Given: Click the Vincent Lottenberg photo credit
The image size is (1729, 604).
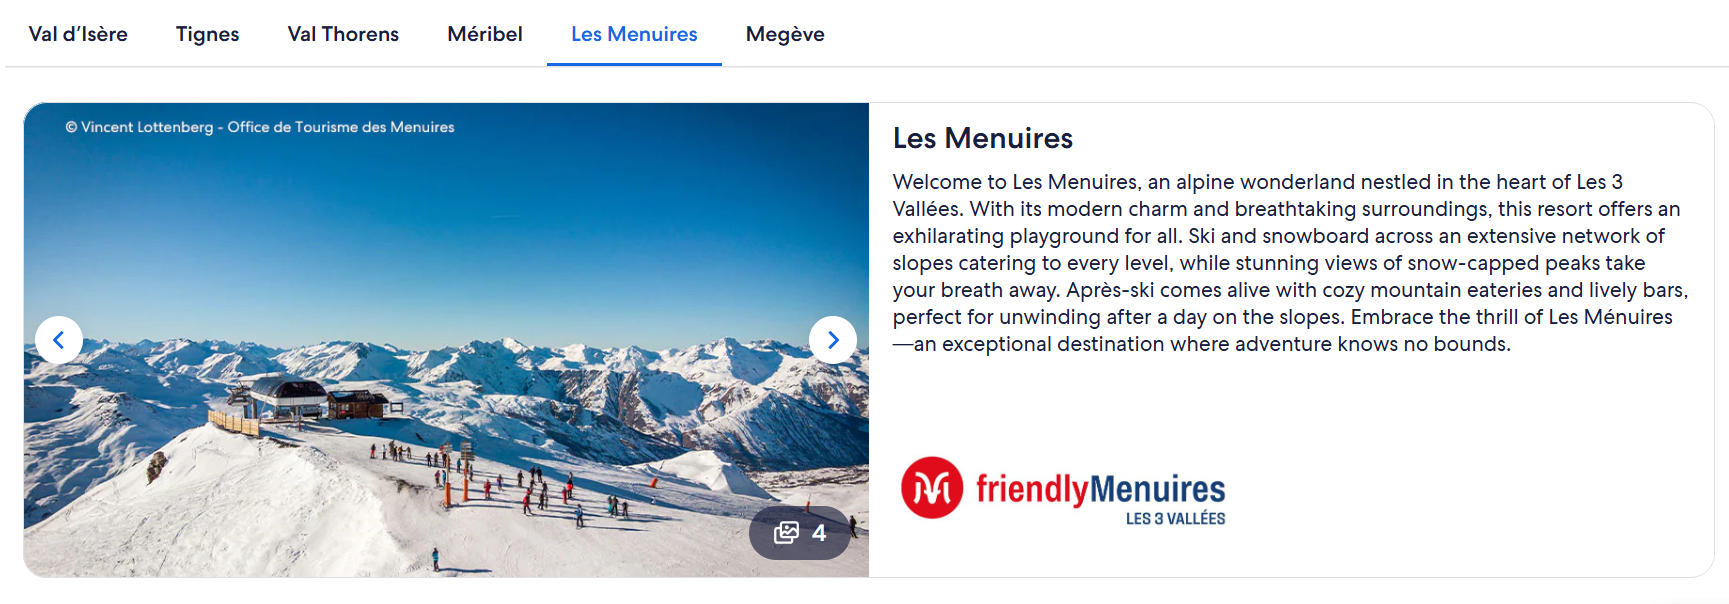Looking at the screenshot, I should pyautogui.click(x=260, y=127).
